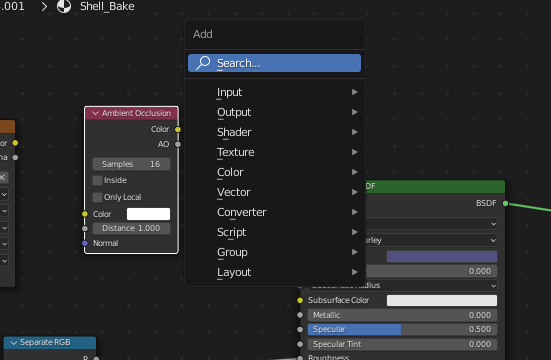Viewport: 551px width, 360px height.
Task: Click the breadcrumb arrow before Shell_Bake
Action: [x=44, y=6]
